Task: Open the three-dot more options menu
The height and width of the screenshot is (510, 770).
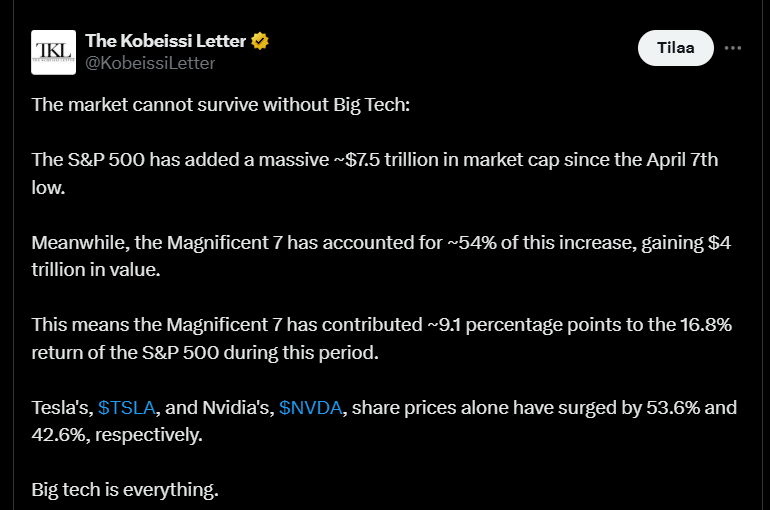Action: [733, 48]
